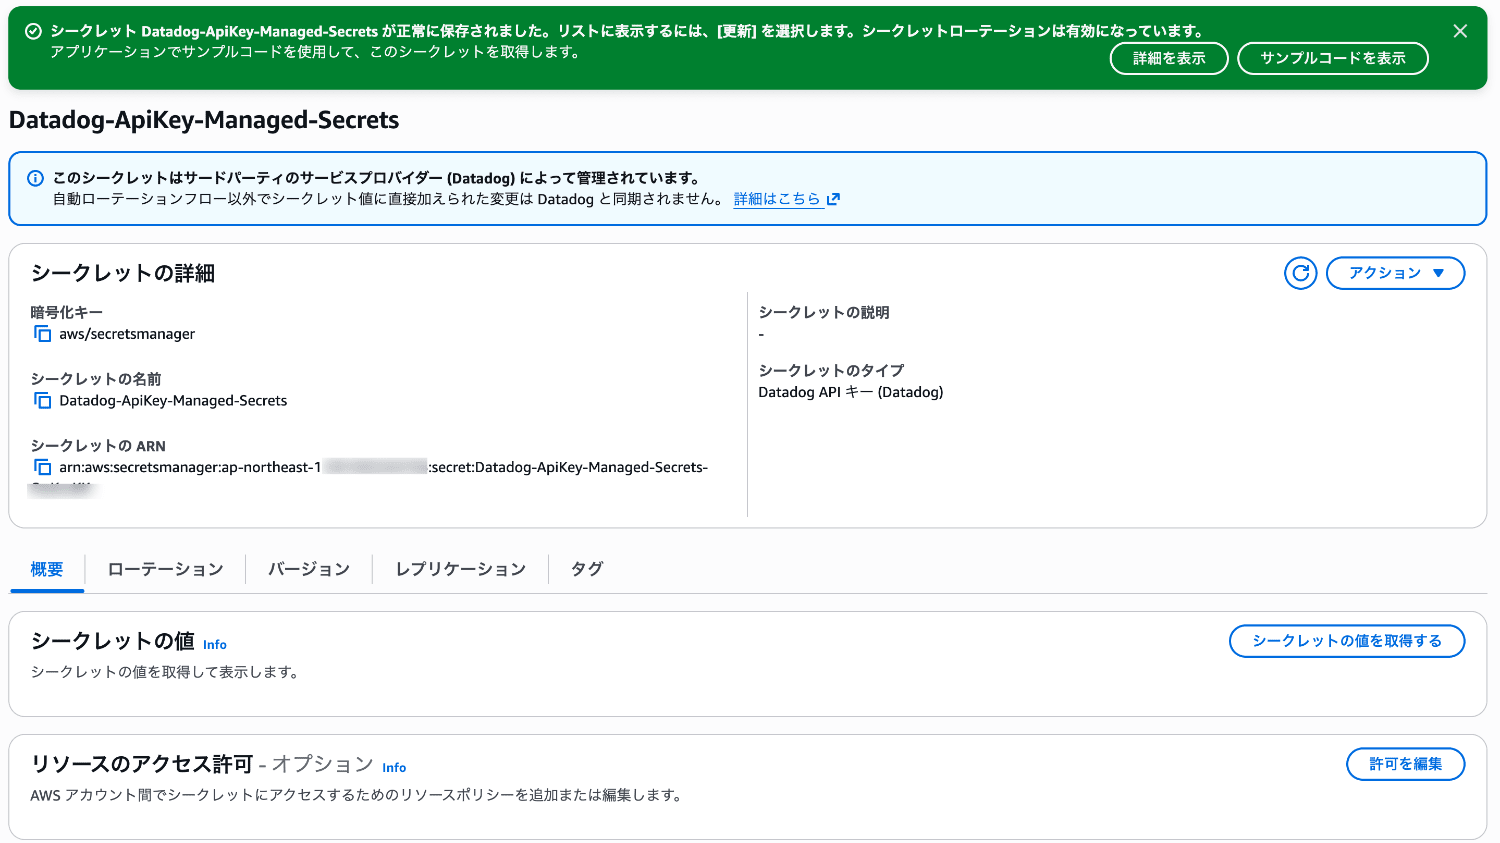Image resolution: width=1500 pixels, height=843 pixels.
Task: Copy the encryption key aws/secretsmanager
Action: [x=42, y=334]
